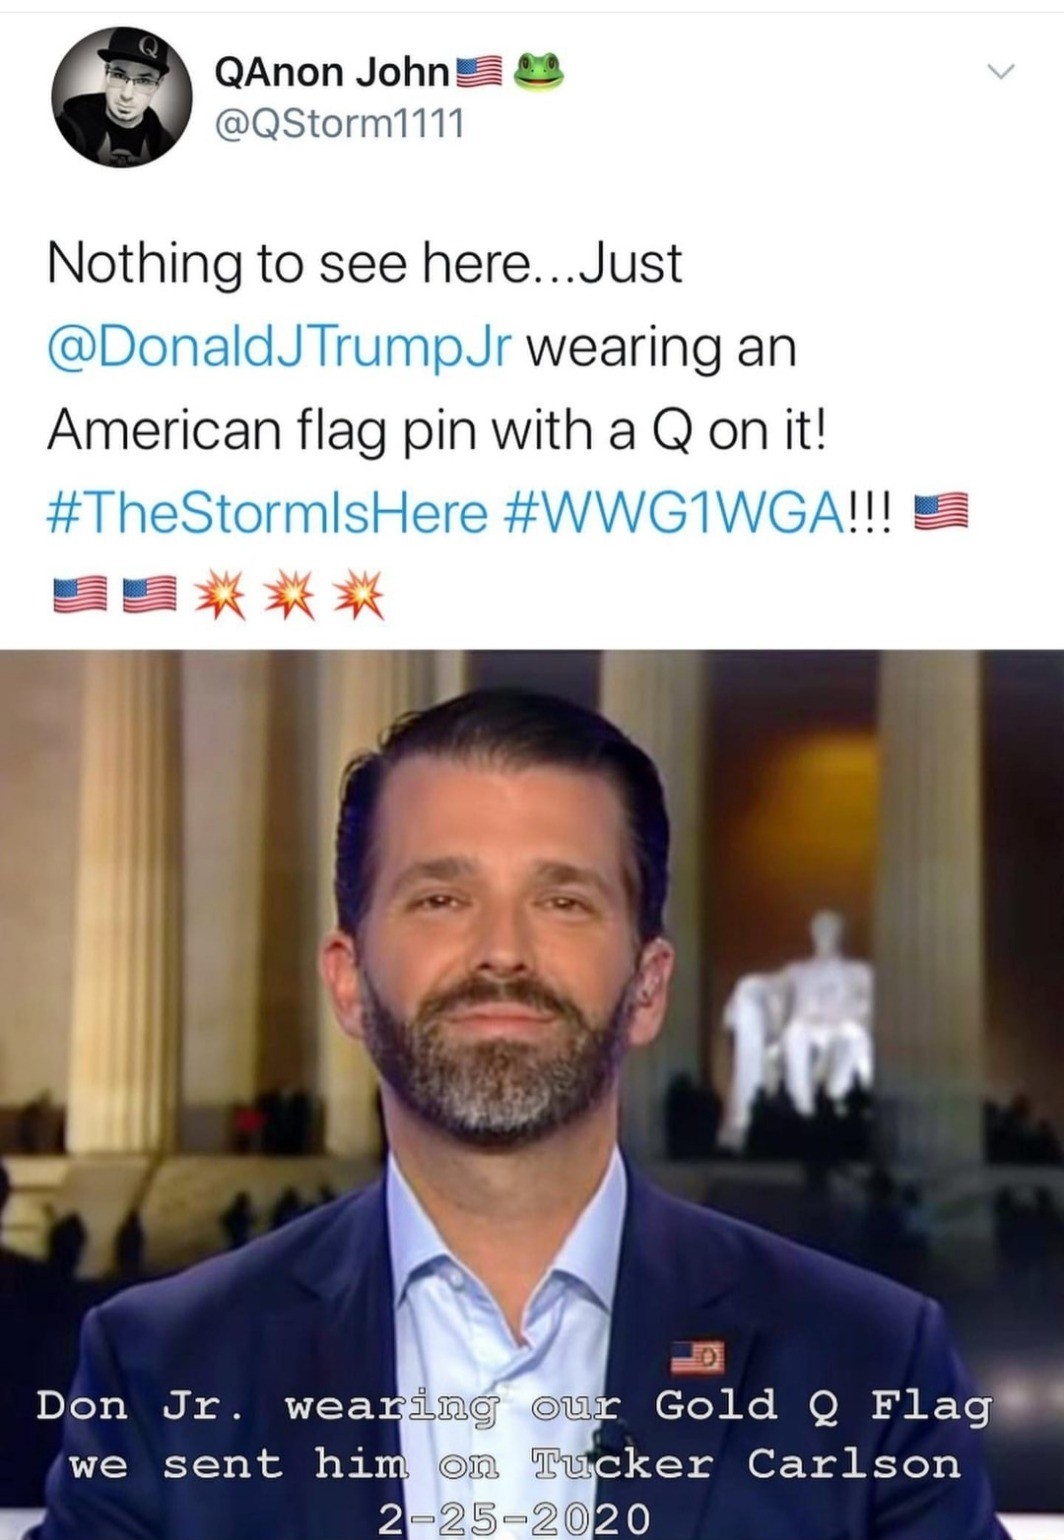Click the "Nothing to see here" tweet text
This screenshot has height=1540, width=1064.
(x=364, y=264)
